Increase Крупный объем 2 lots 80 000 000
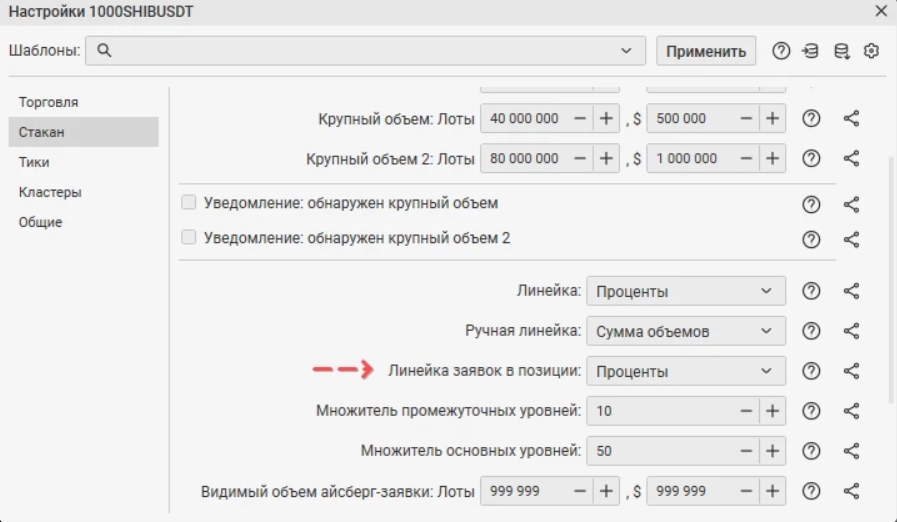The image size is (897, 522). pos(606,159)
